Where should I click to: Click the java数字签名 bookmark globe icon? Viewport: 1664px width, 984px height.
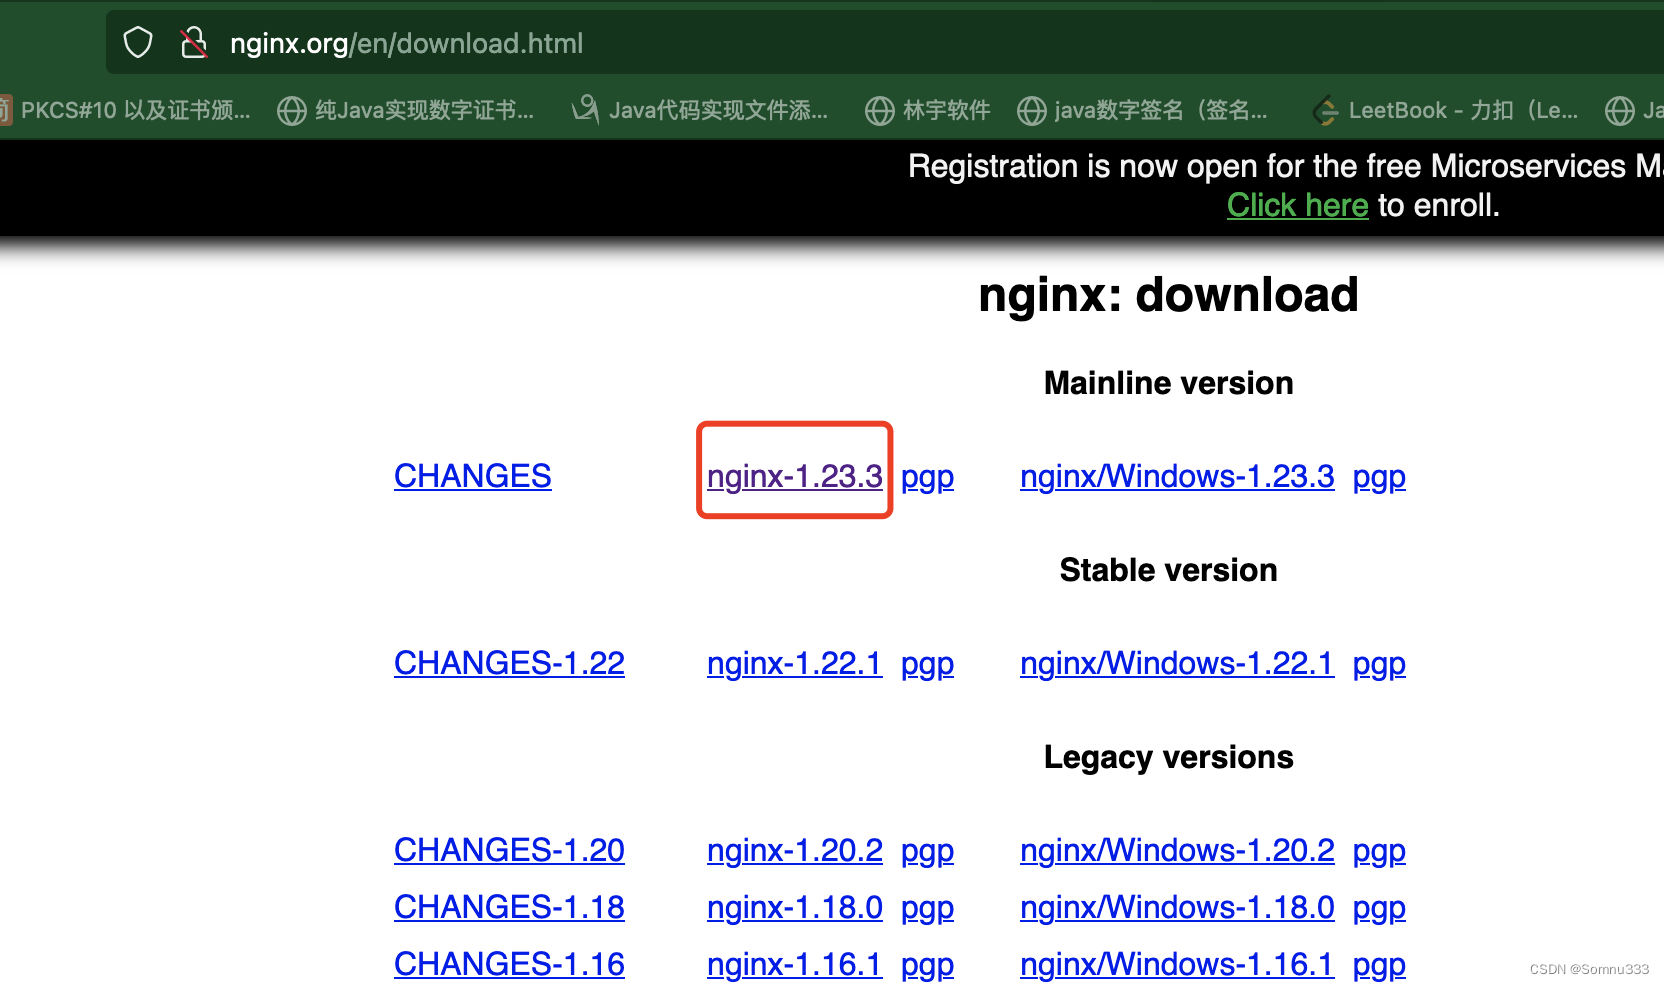pyautogui.click(x=1031, y=110)
